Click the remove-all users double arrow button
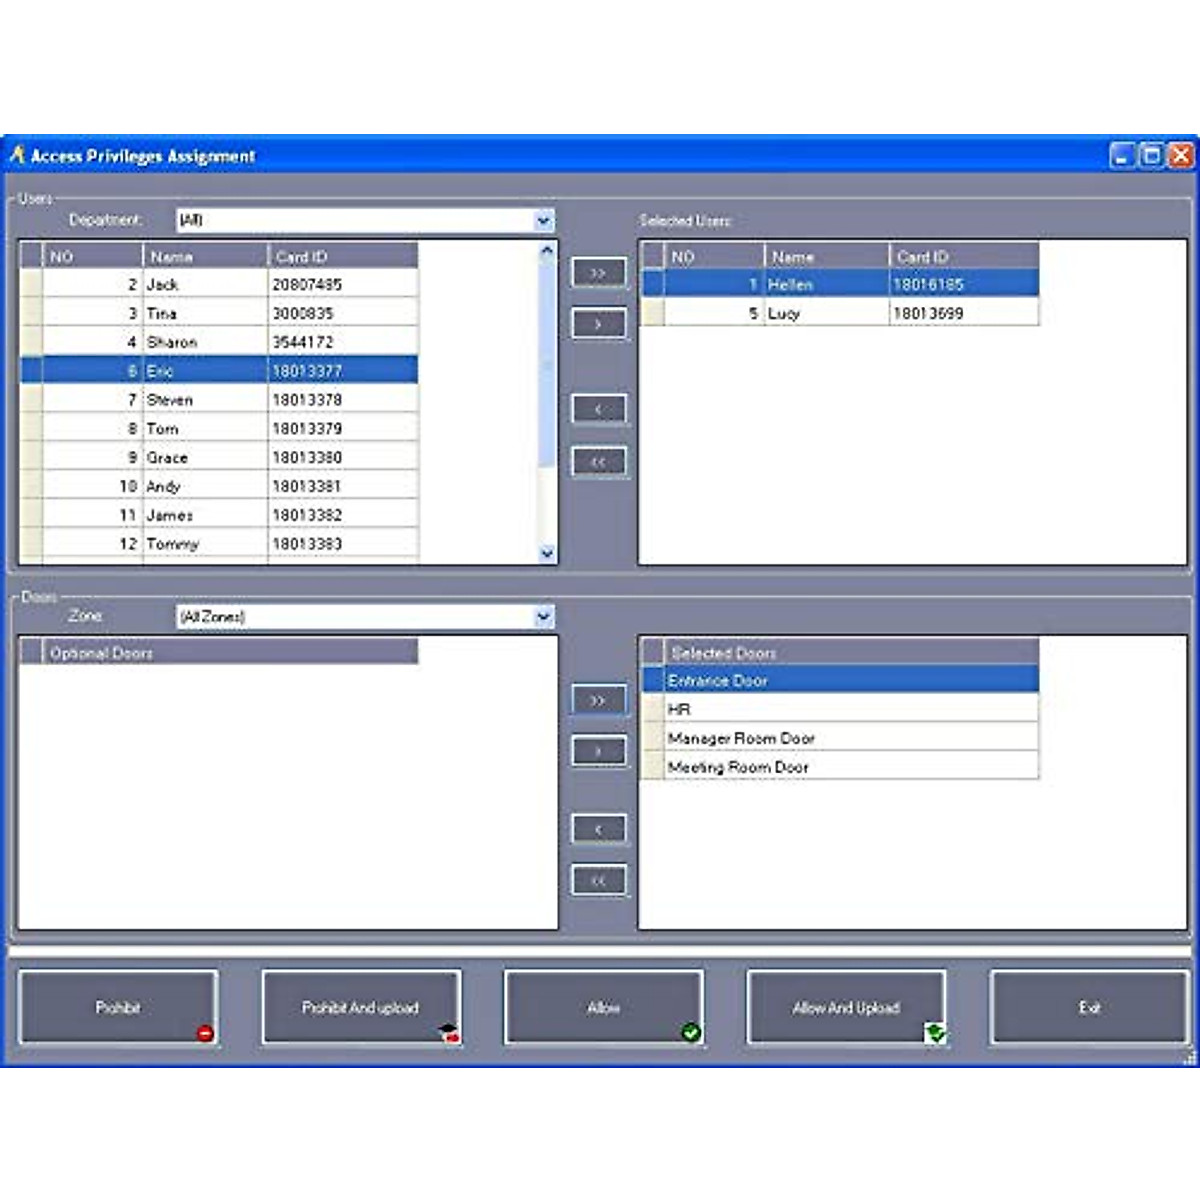The height and width of the screenshot is (1200, 1200). [598, 461]
